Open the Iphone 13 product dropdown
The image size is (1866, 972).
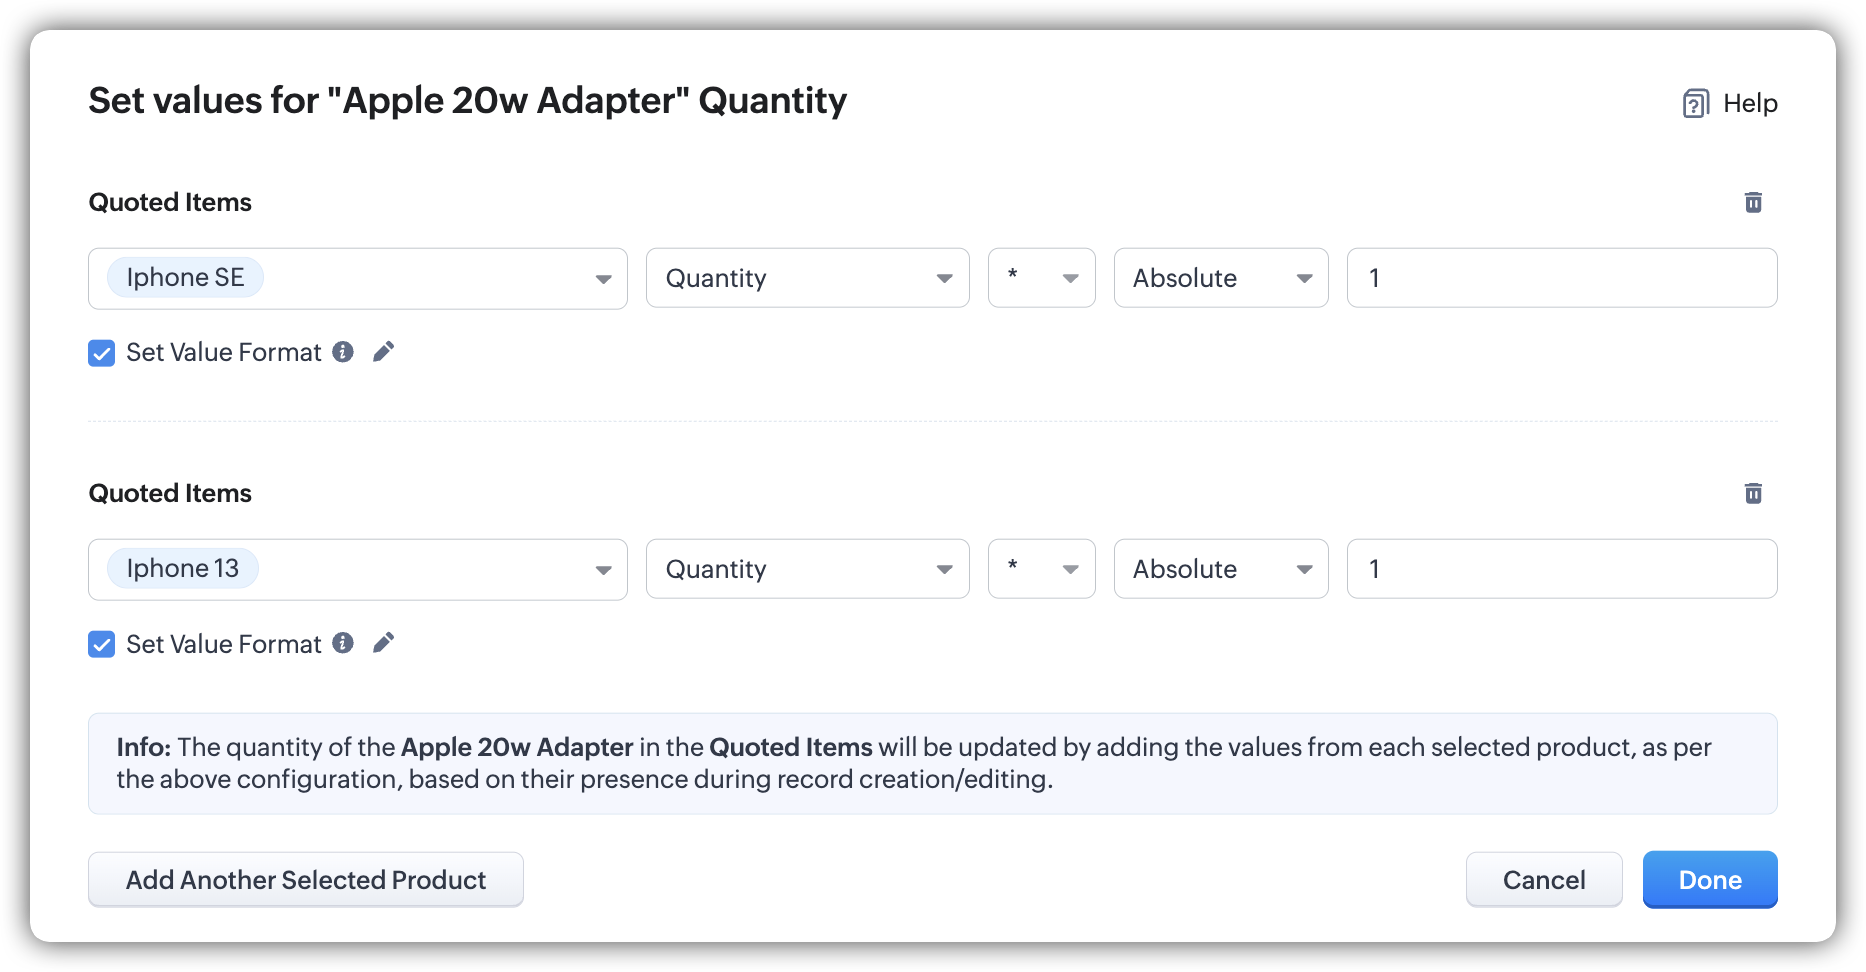(603, 570)
